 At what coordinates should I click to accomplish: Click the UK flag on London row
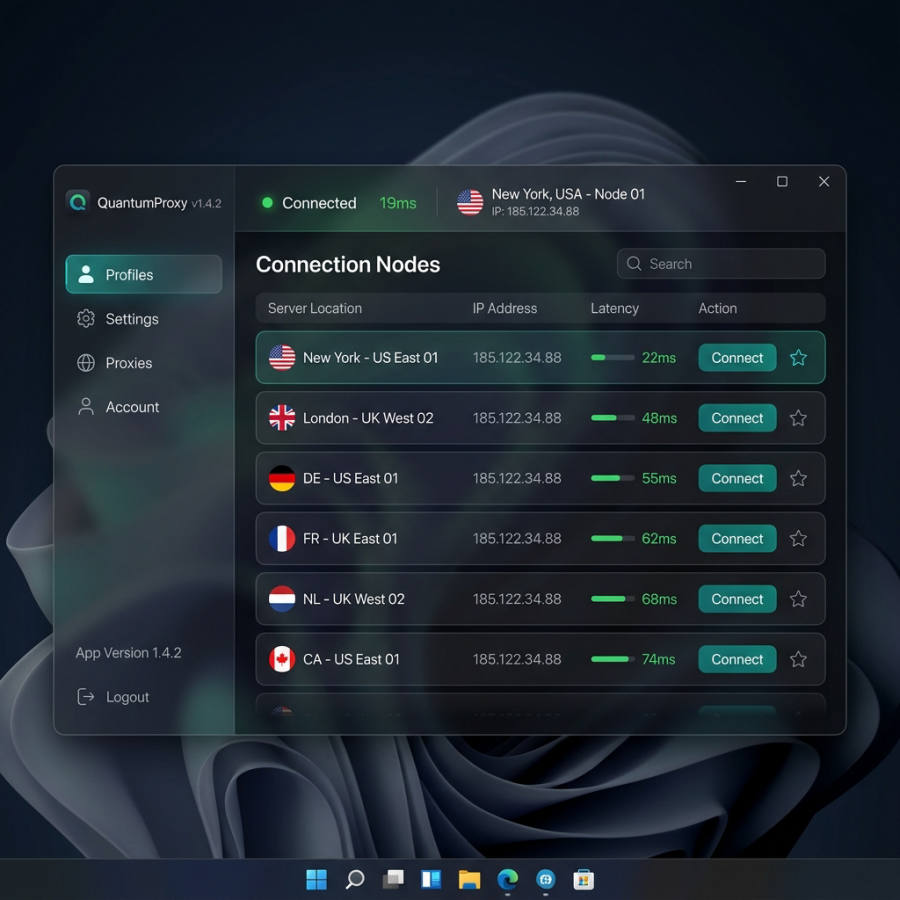282,418
